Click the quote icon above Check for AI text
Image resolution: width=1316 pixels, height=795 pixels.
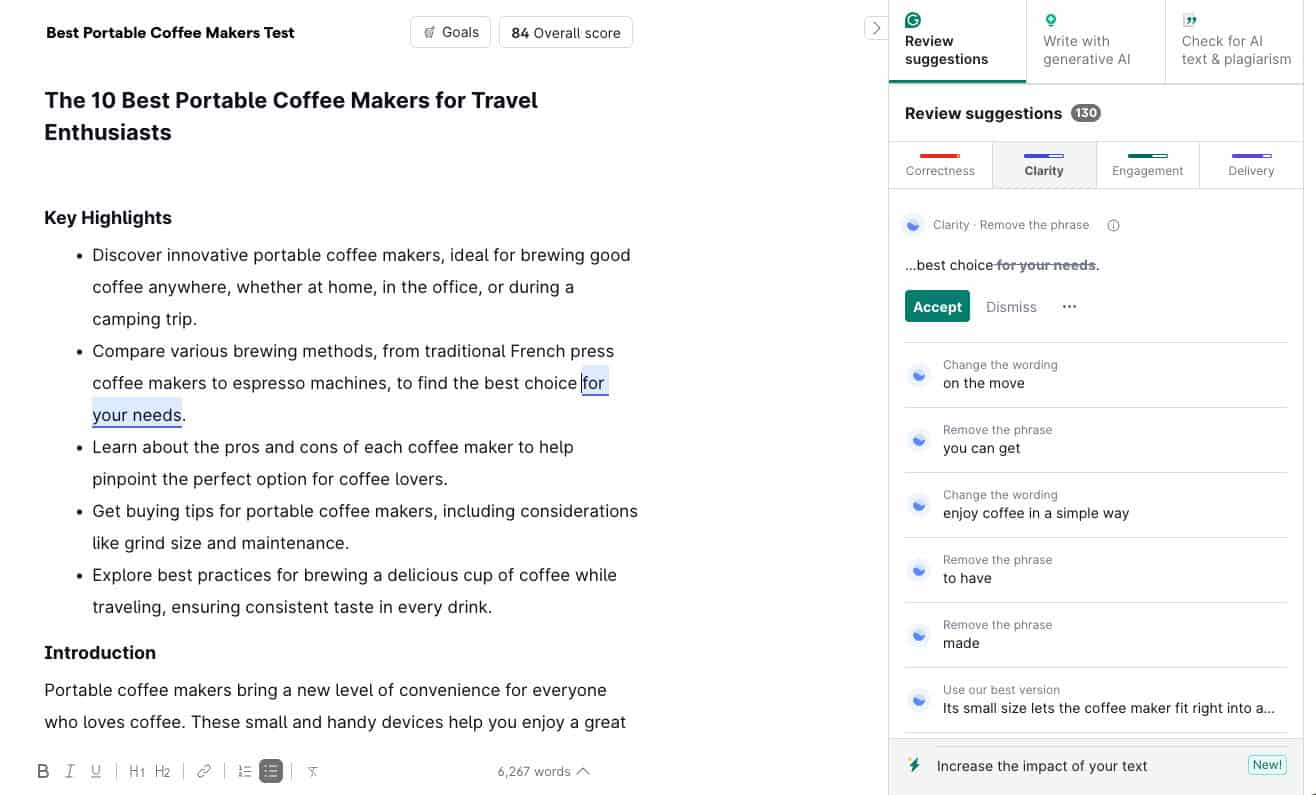pos(1190,20)
